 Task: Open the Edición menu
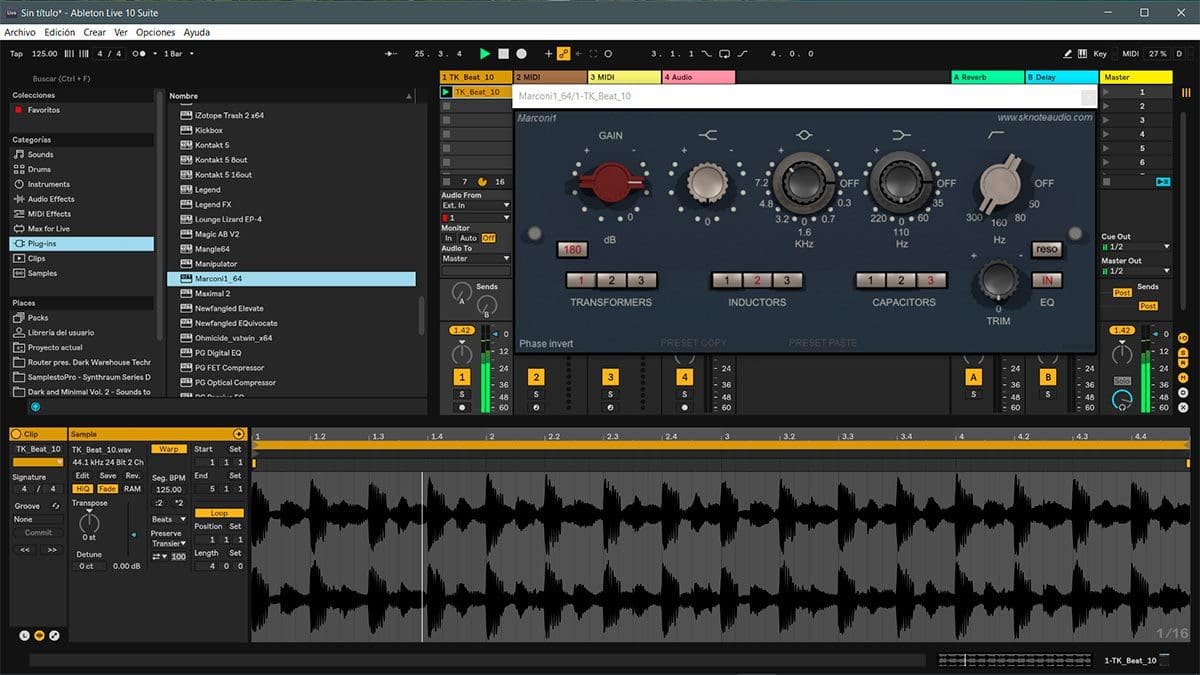click(59, 32)
